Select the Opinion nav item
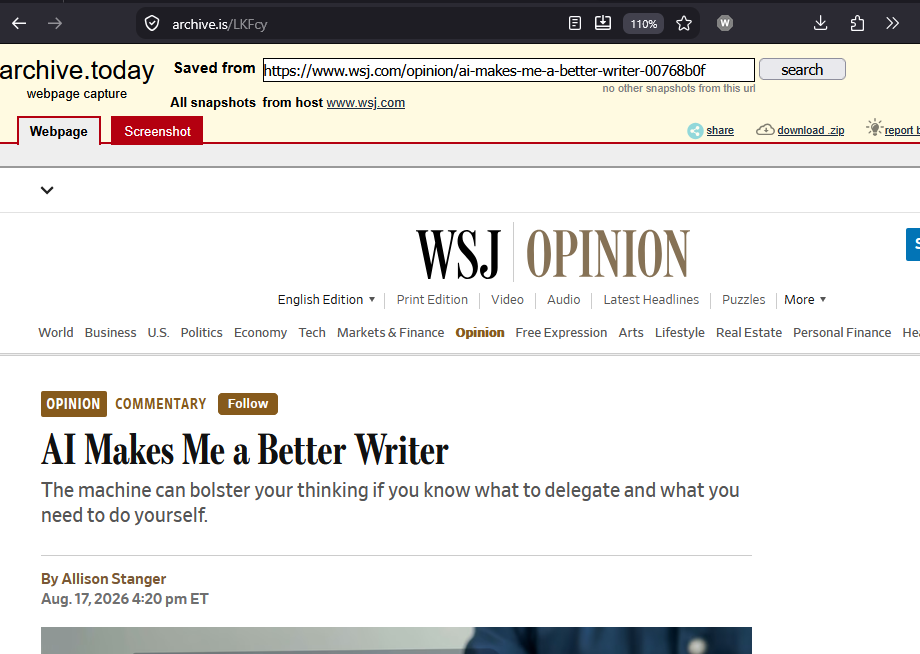The height and width of the screenshot is (654, 920). coord(480,333)
